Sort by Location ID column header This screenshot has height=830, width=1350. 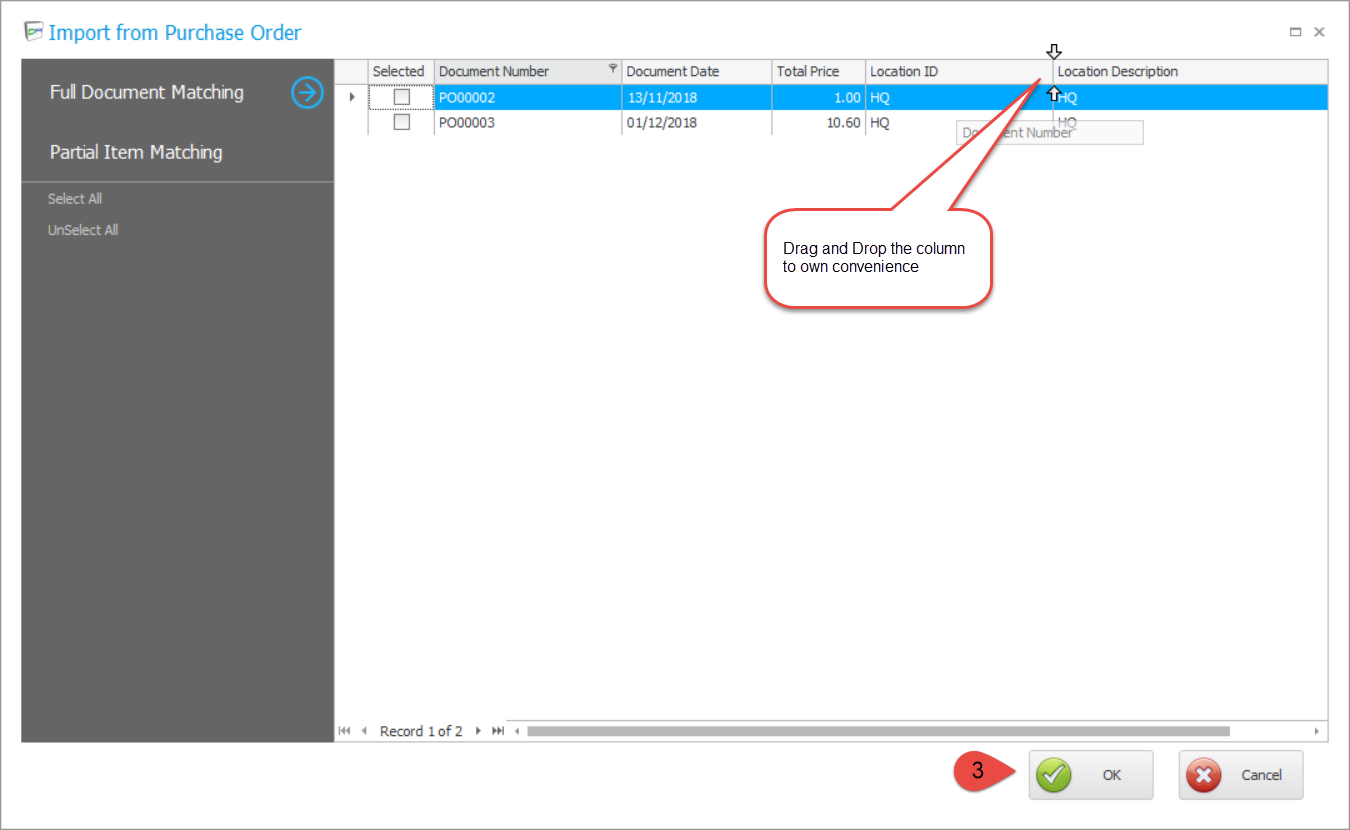pyautogui.click(x=958, y=71)
